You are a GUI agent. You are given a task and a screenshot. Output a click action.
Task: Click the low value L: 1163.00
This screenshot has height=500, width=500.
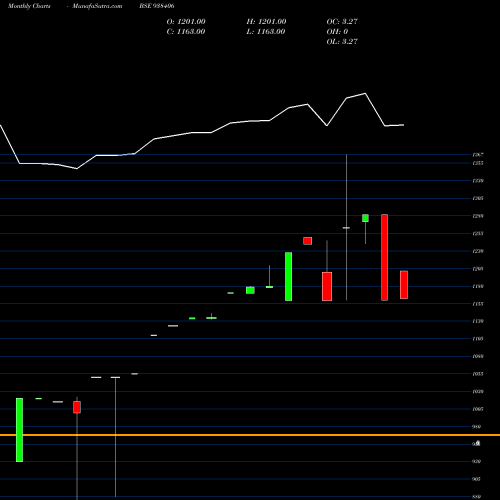(266, 32)
